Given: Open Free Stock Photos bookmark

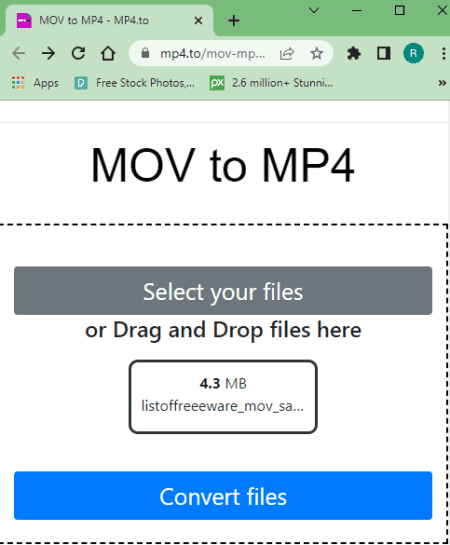Looking at the screenshot, I should (x=134, y=83).
